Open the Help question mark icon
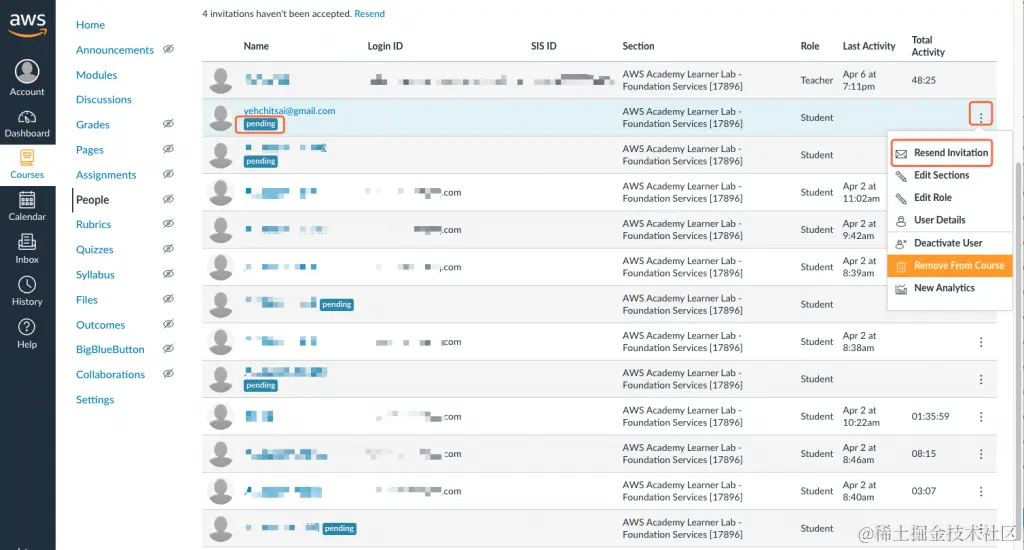The height and width of the screenshot is (550, 1024). click(x=27, y=327)
